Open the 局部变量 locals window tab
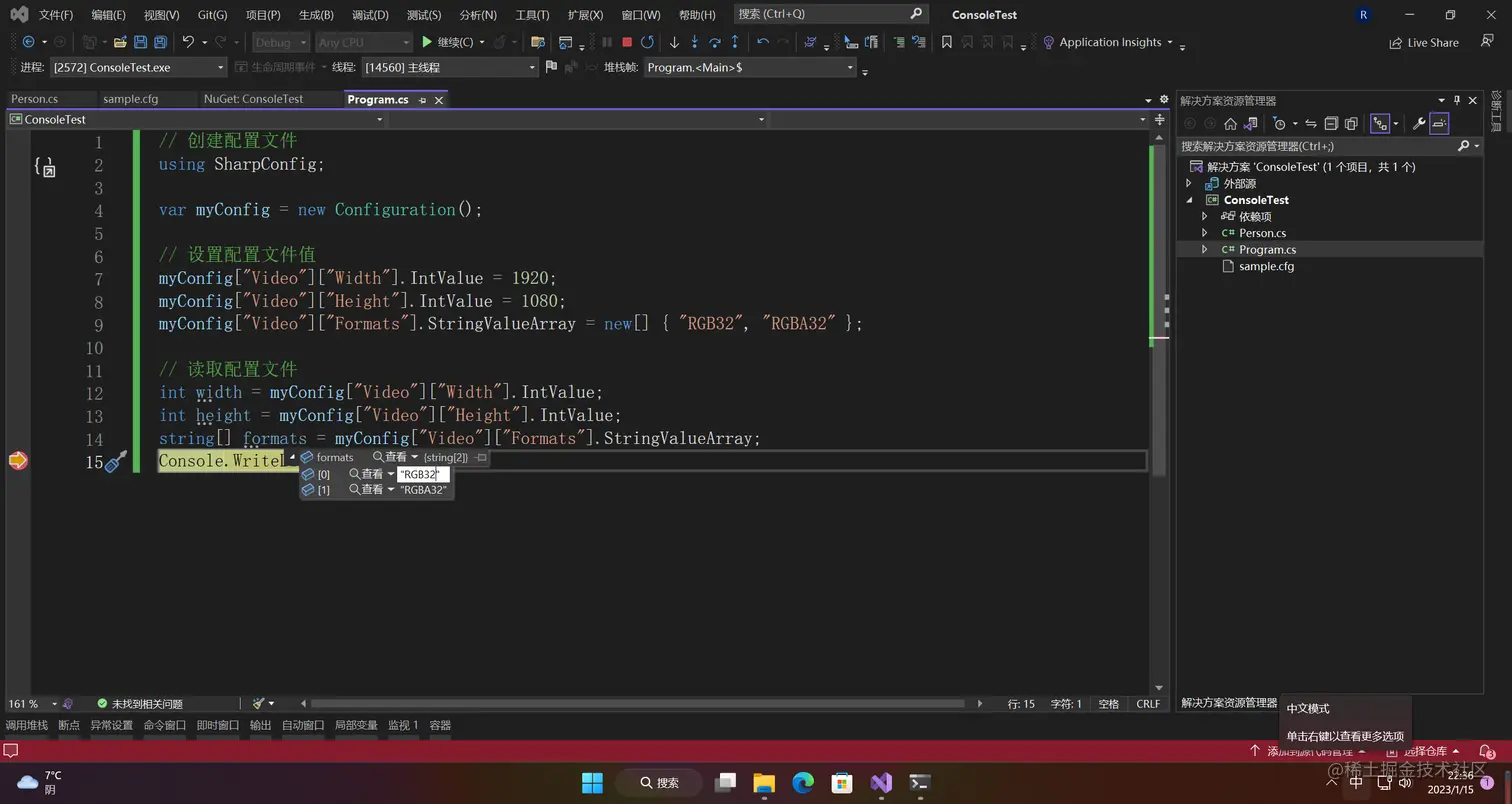The height and width of the screenshot is (804, 1512). point(356,725)
